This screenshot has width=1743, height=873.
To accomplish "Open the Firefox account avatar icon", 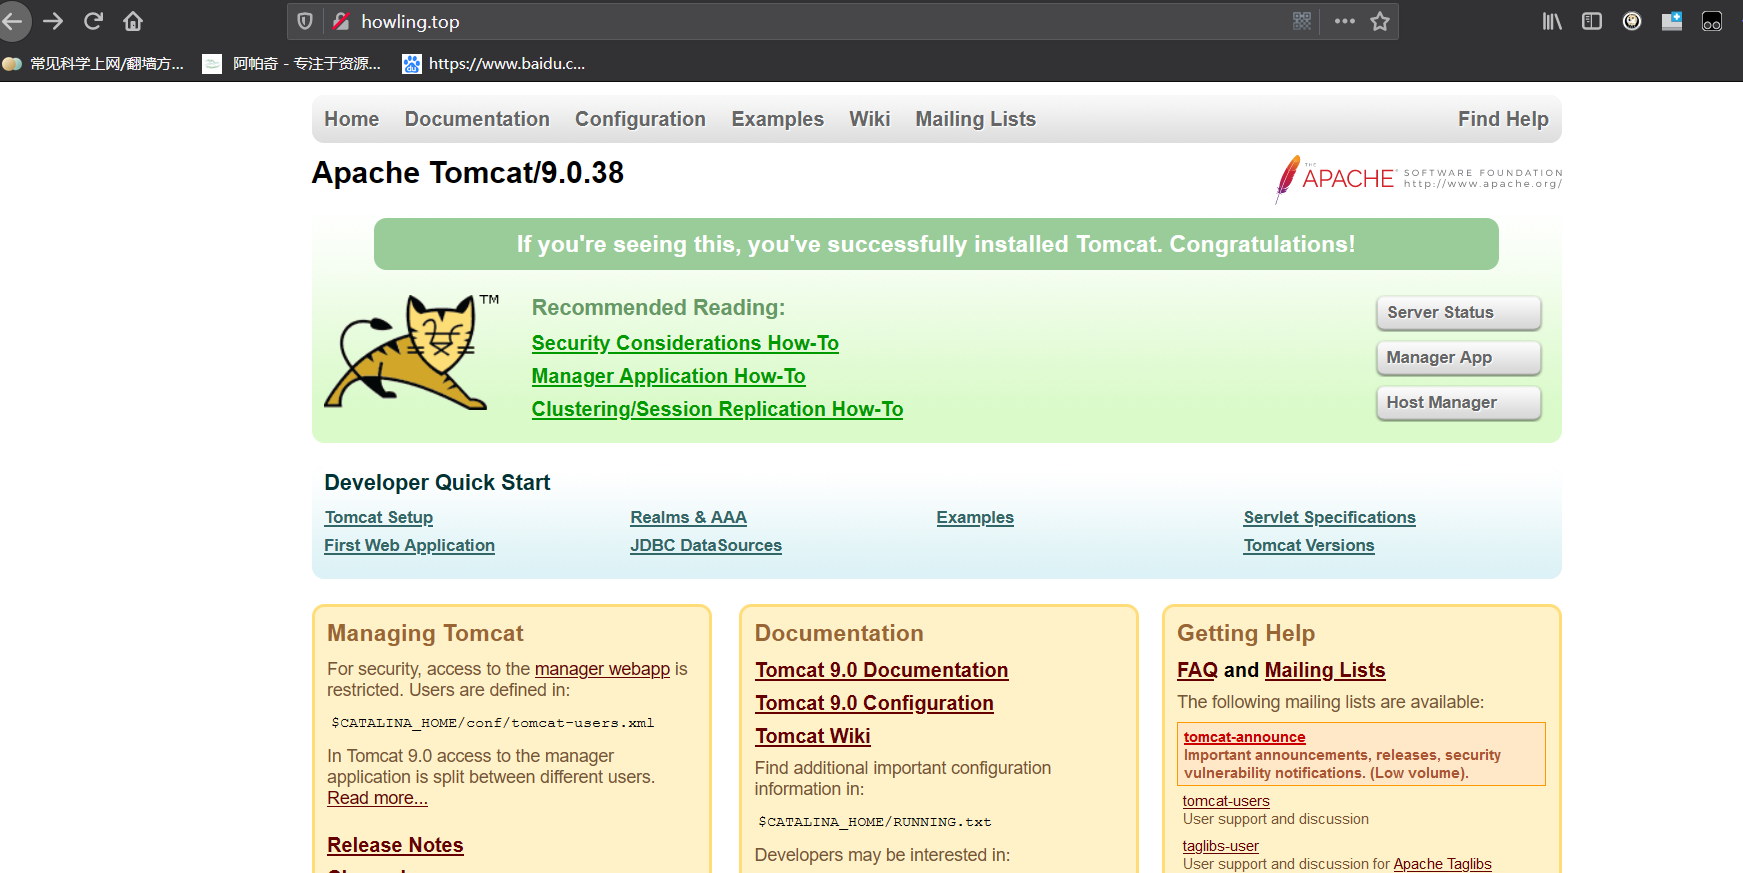I will click(x=1632, y=21).
